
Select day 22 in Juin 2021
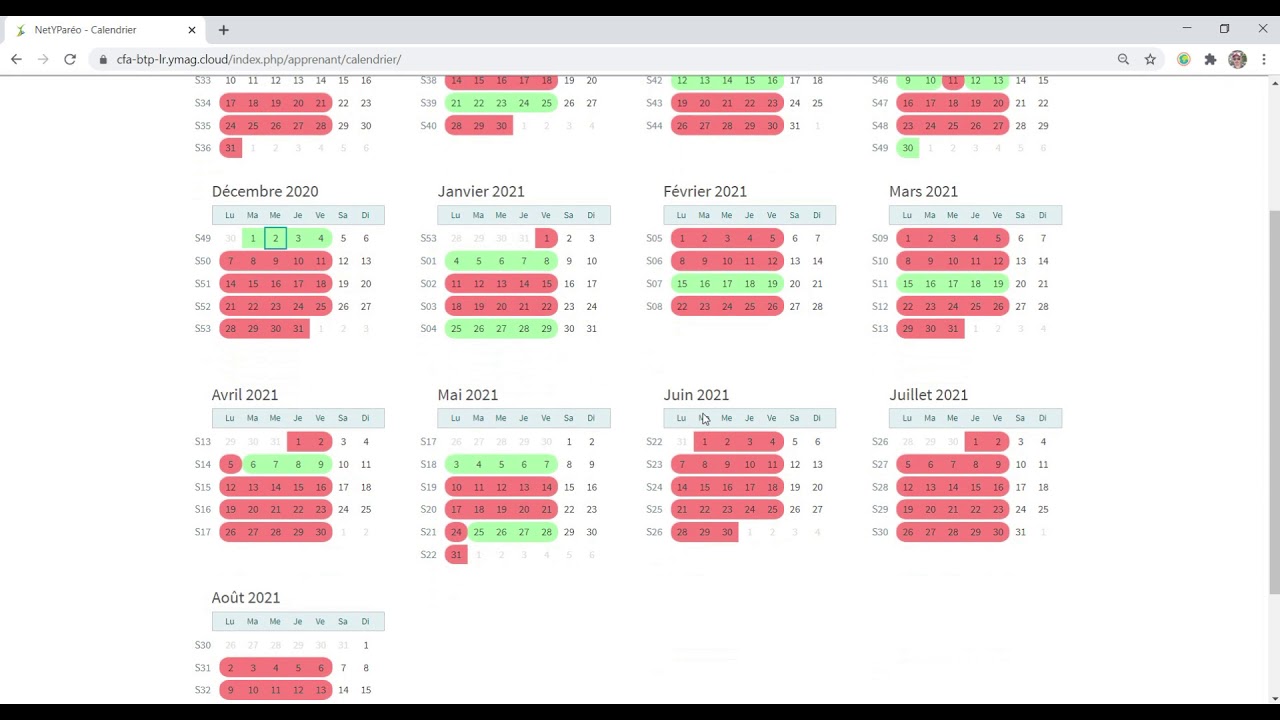point(704,509)
